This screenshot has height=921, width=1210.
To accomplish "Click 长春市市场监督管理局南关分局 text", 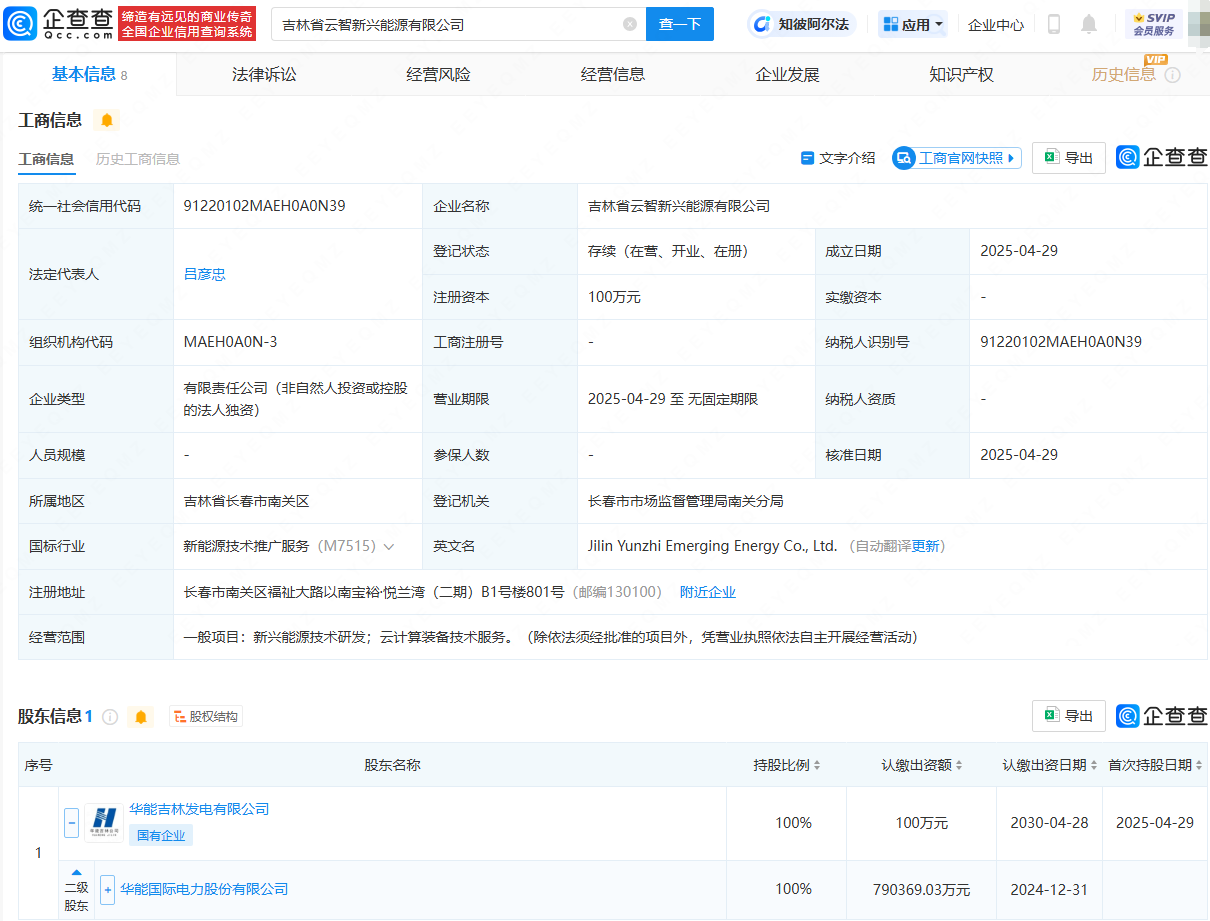I will [x=686, y=501].
